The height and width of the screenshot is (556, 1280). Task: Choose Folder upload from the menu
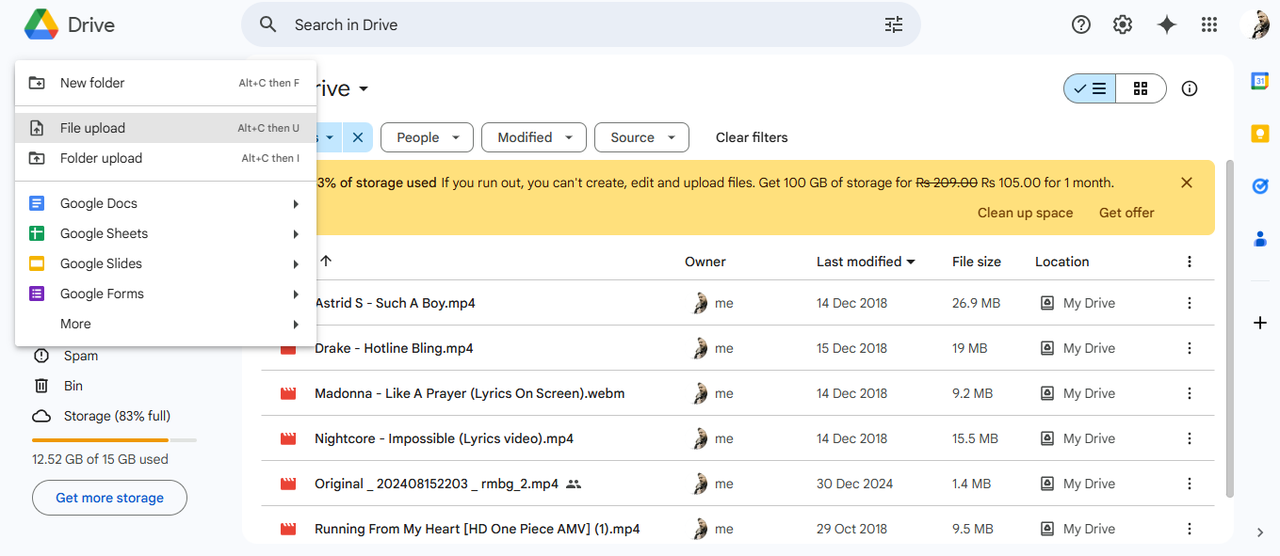click(x=166, y=158)
